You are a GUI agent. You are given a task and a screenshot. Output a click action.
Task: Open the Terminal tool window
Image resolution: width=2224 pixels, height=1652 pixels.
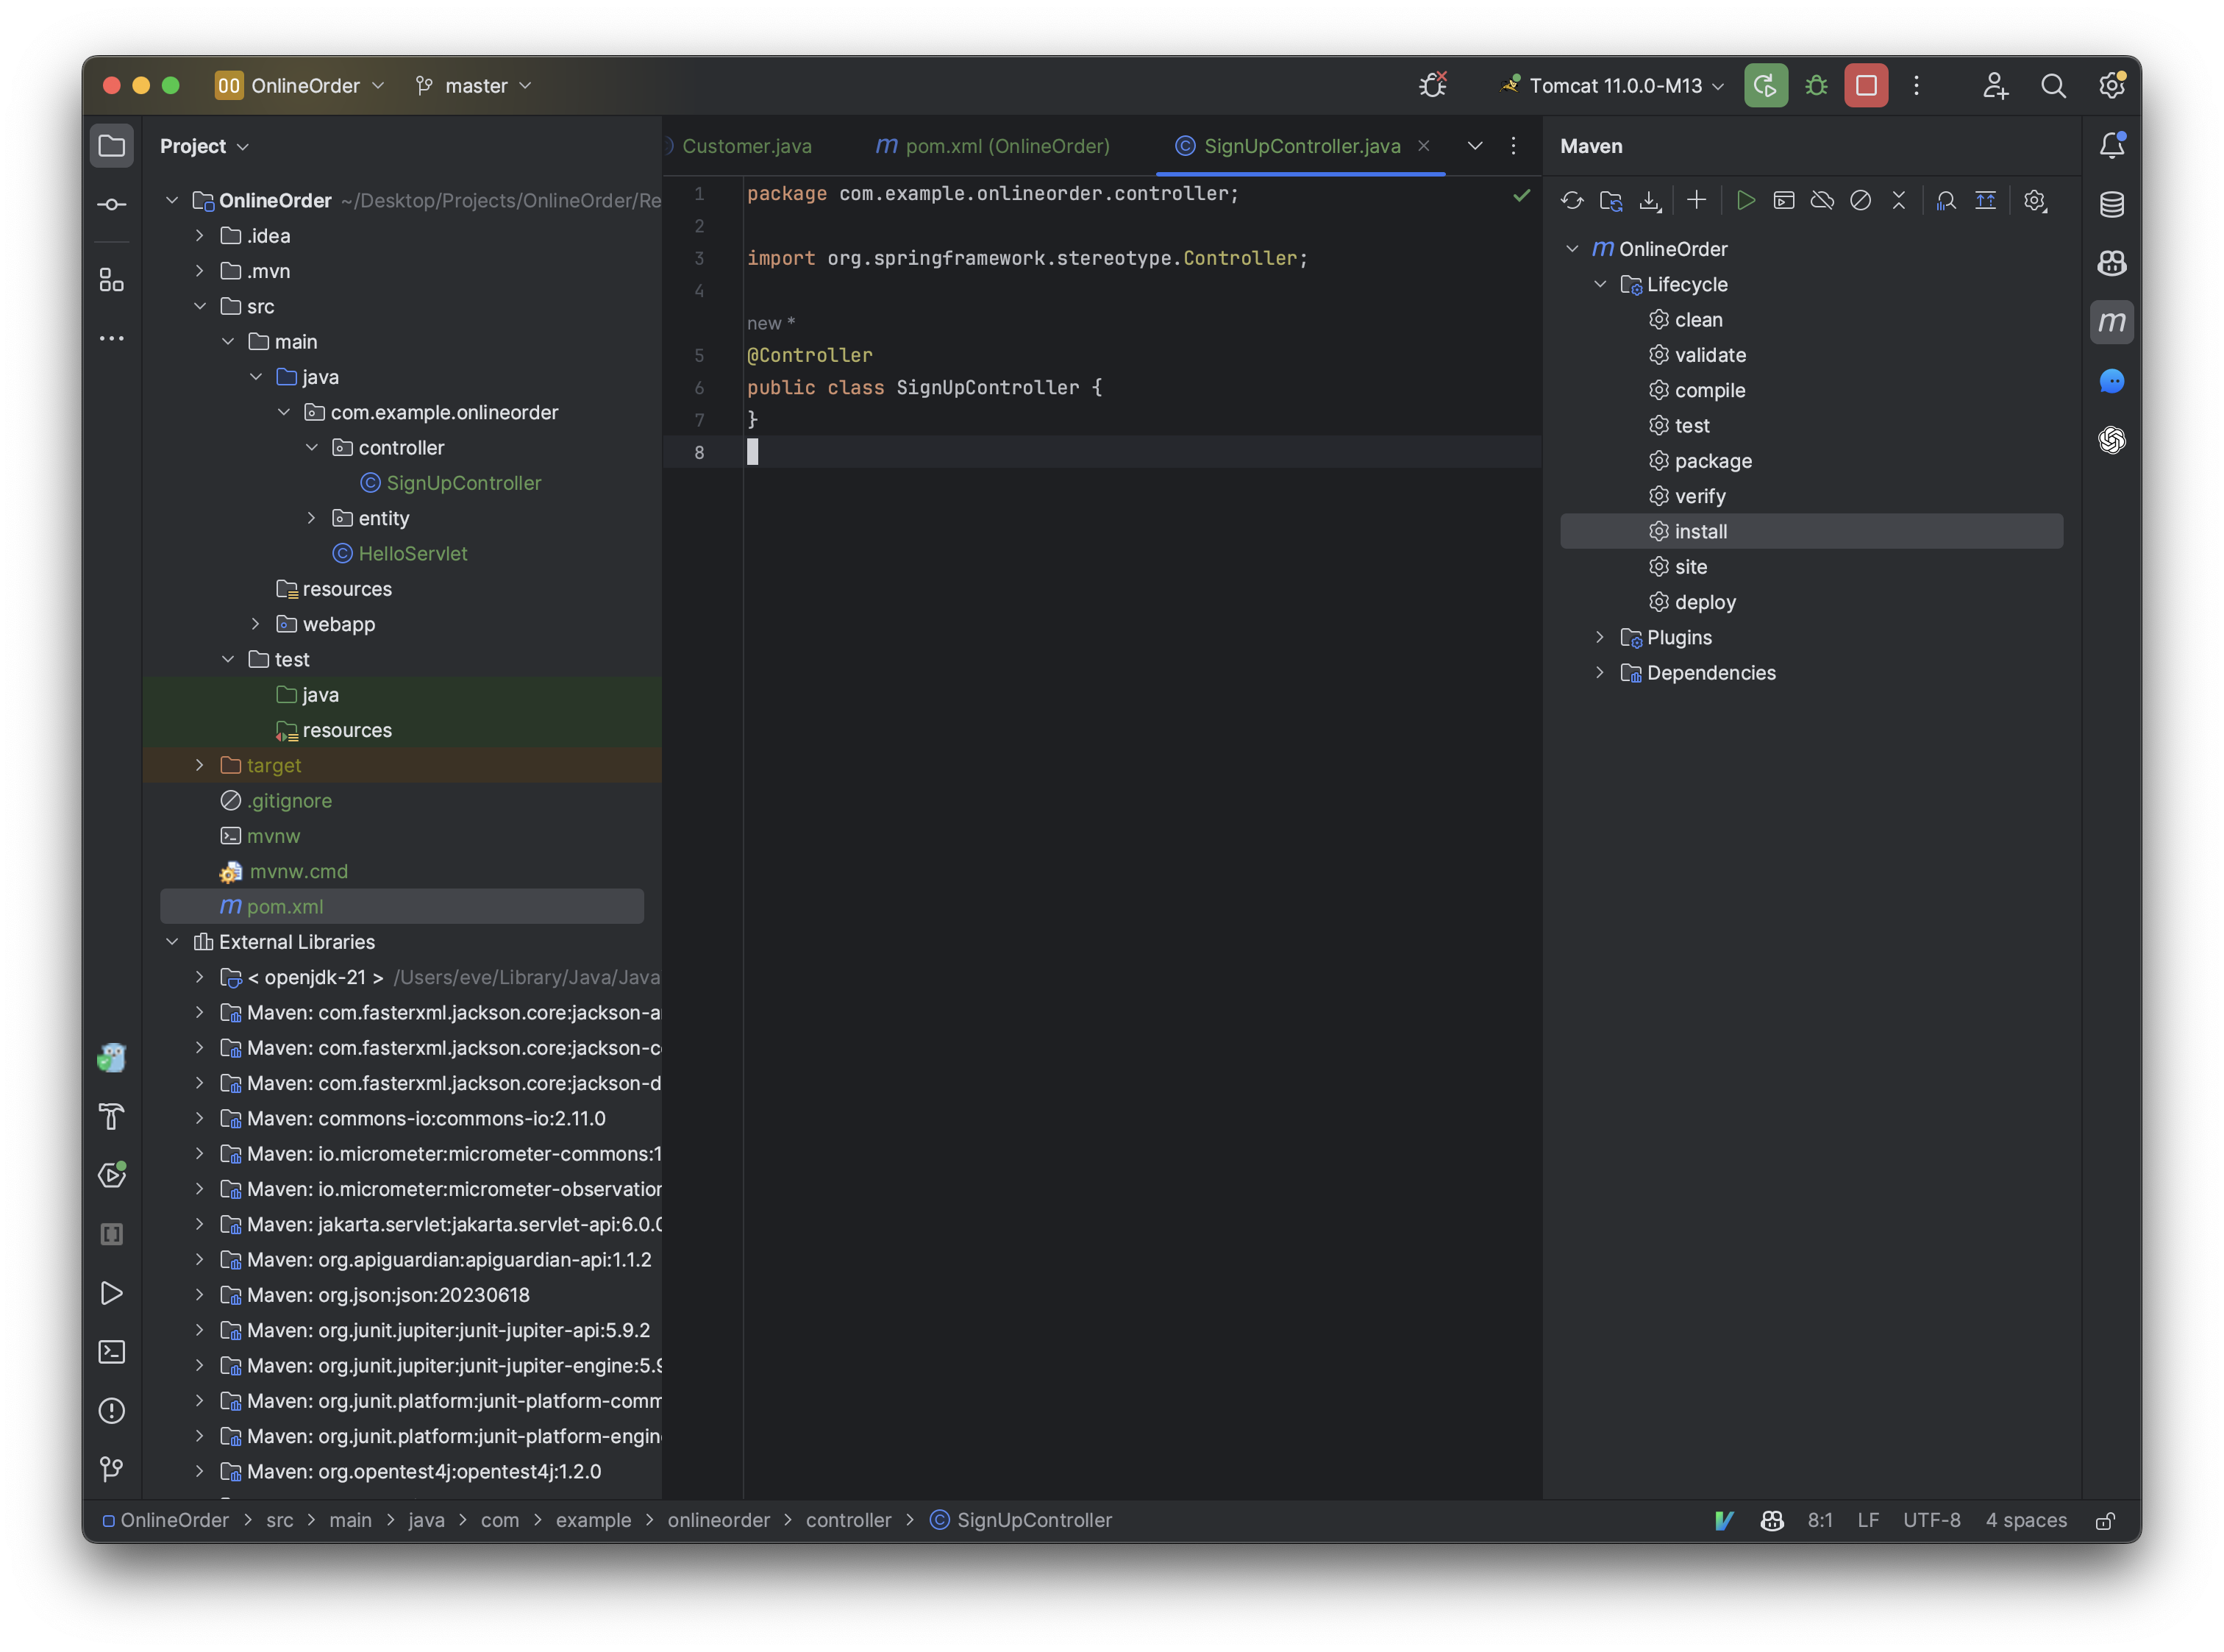[112, 1352]
